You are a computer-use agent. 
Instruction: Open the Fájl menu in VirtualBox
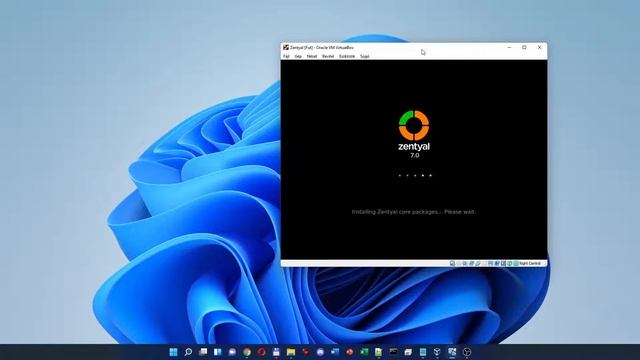[286, 56]
